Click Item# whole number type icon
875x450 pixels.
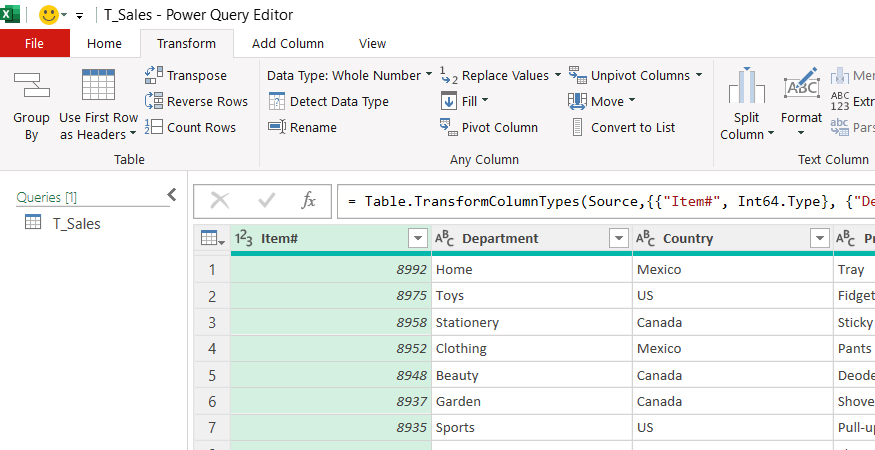point(243,239)
